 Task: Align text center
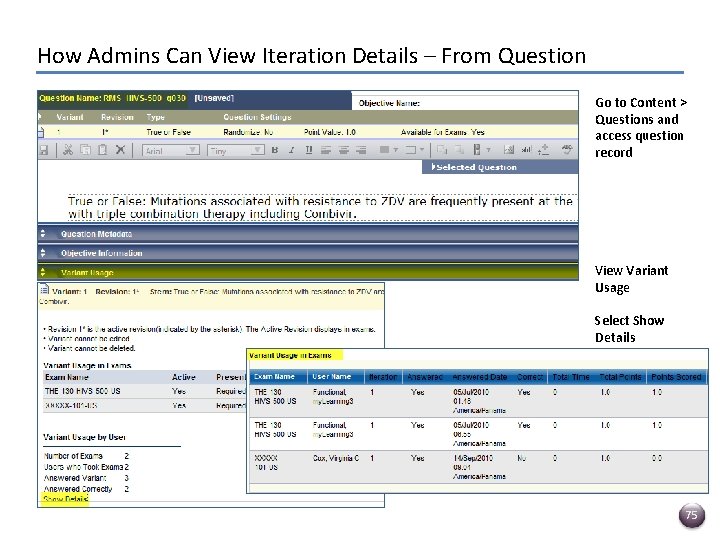click(x=343, y=150)
